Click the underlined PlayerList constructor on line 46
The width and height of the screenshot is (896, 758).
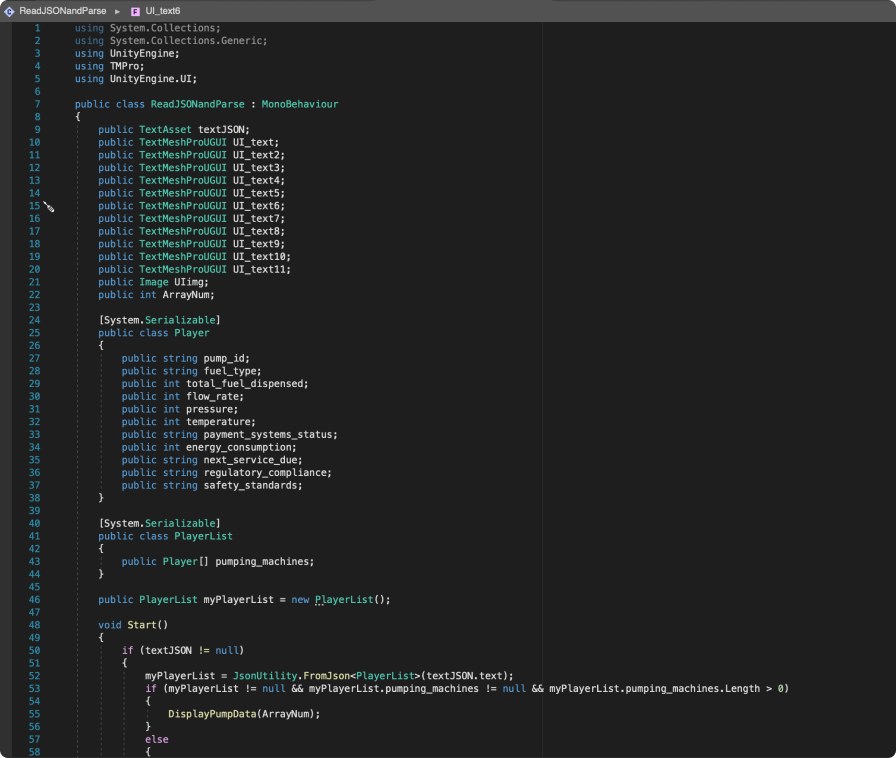tap(343, 600)
